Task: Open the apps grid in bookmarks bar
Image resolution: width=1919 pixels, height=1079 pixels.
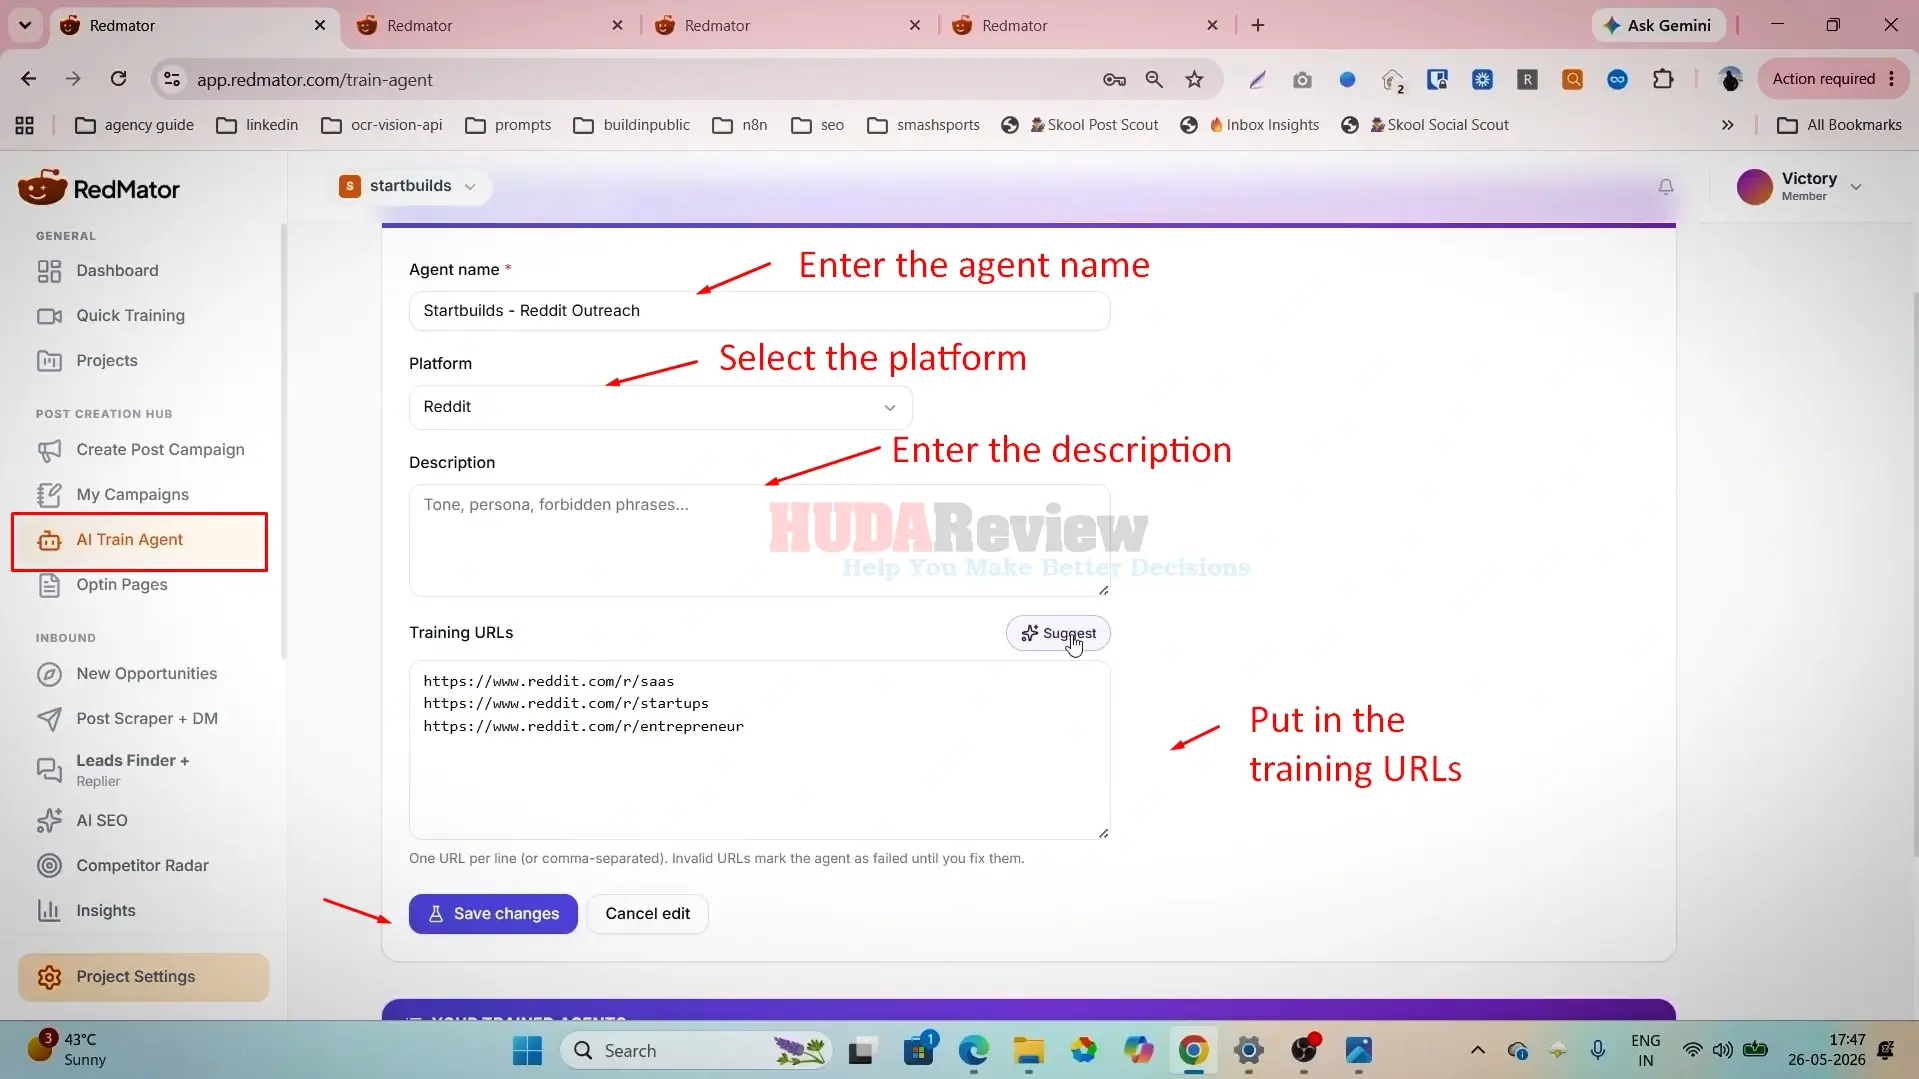Action: (25, 125)
